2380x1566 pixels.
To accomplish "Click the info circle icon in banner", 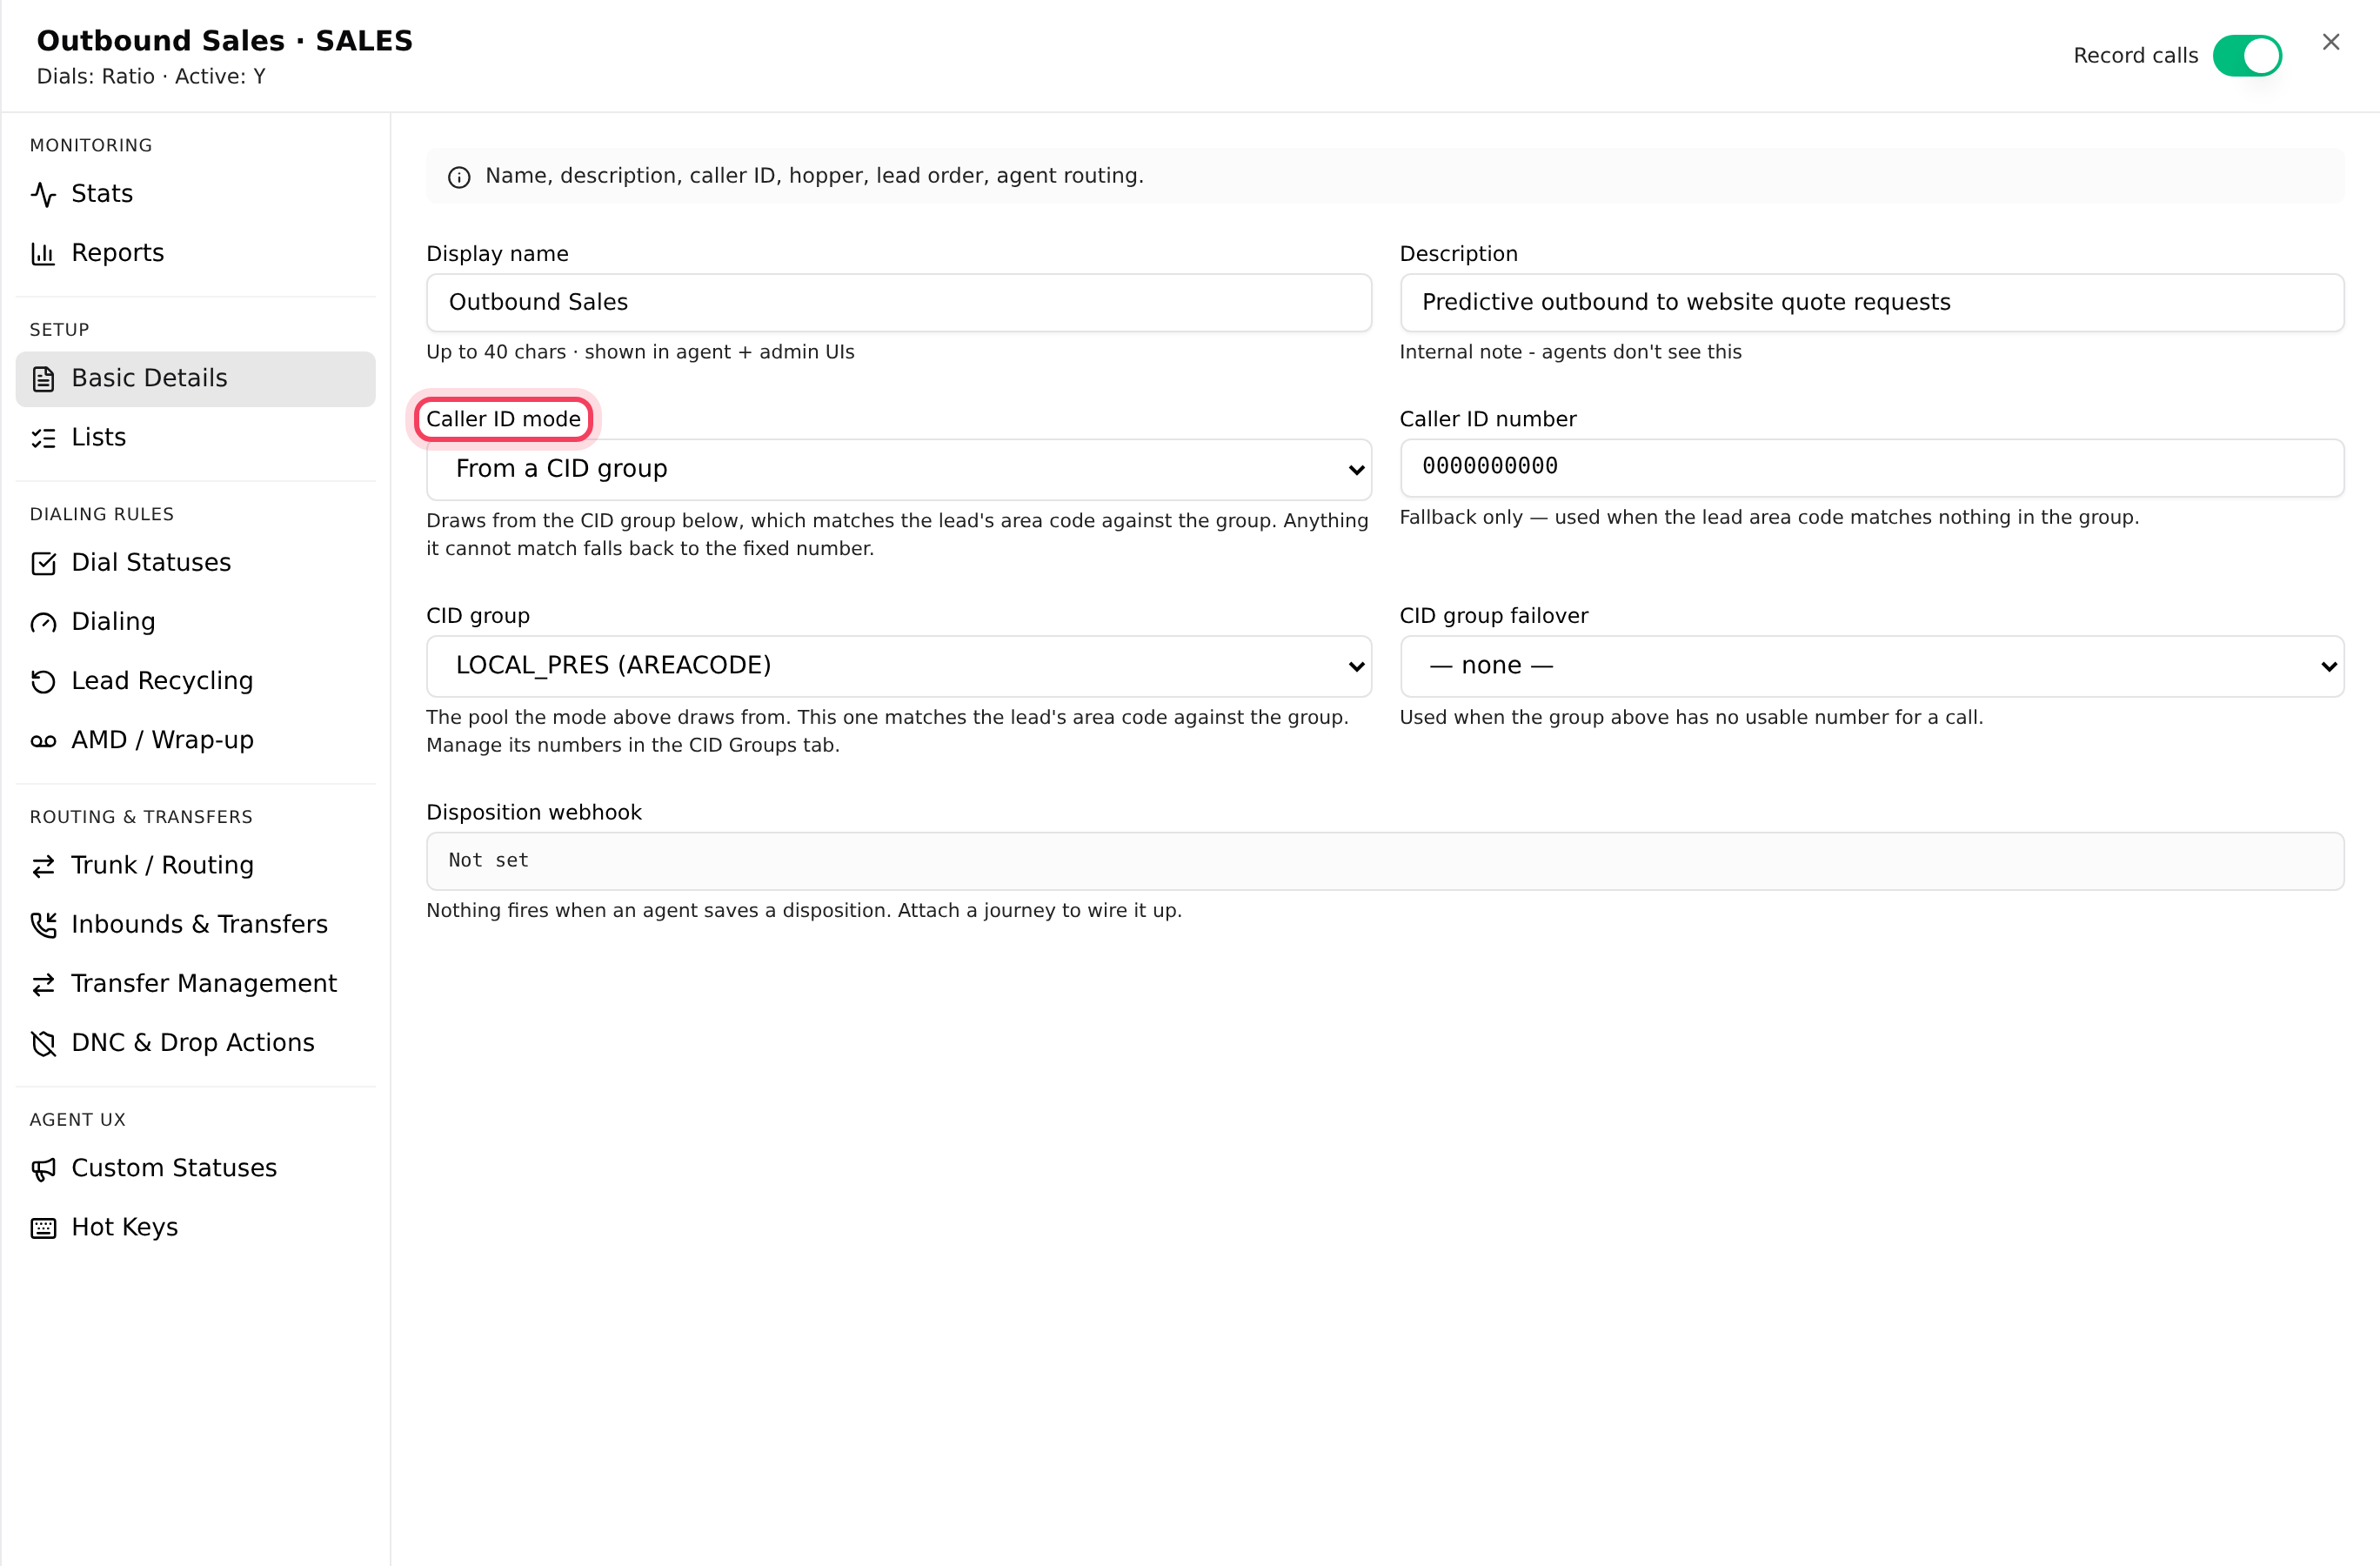I will click(459, 177).
